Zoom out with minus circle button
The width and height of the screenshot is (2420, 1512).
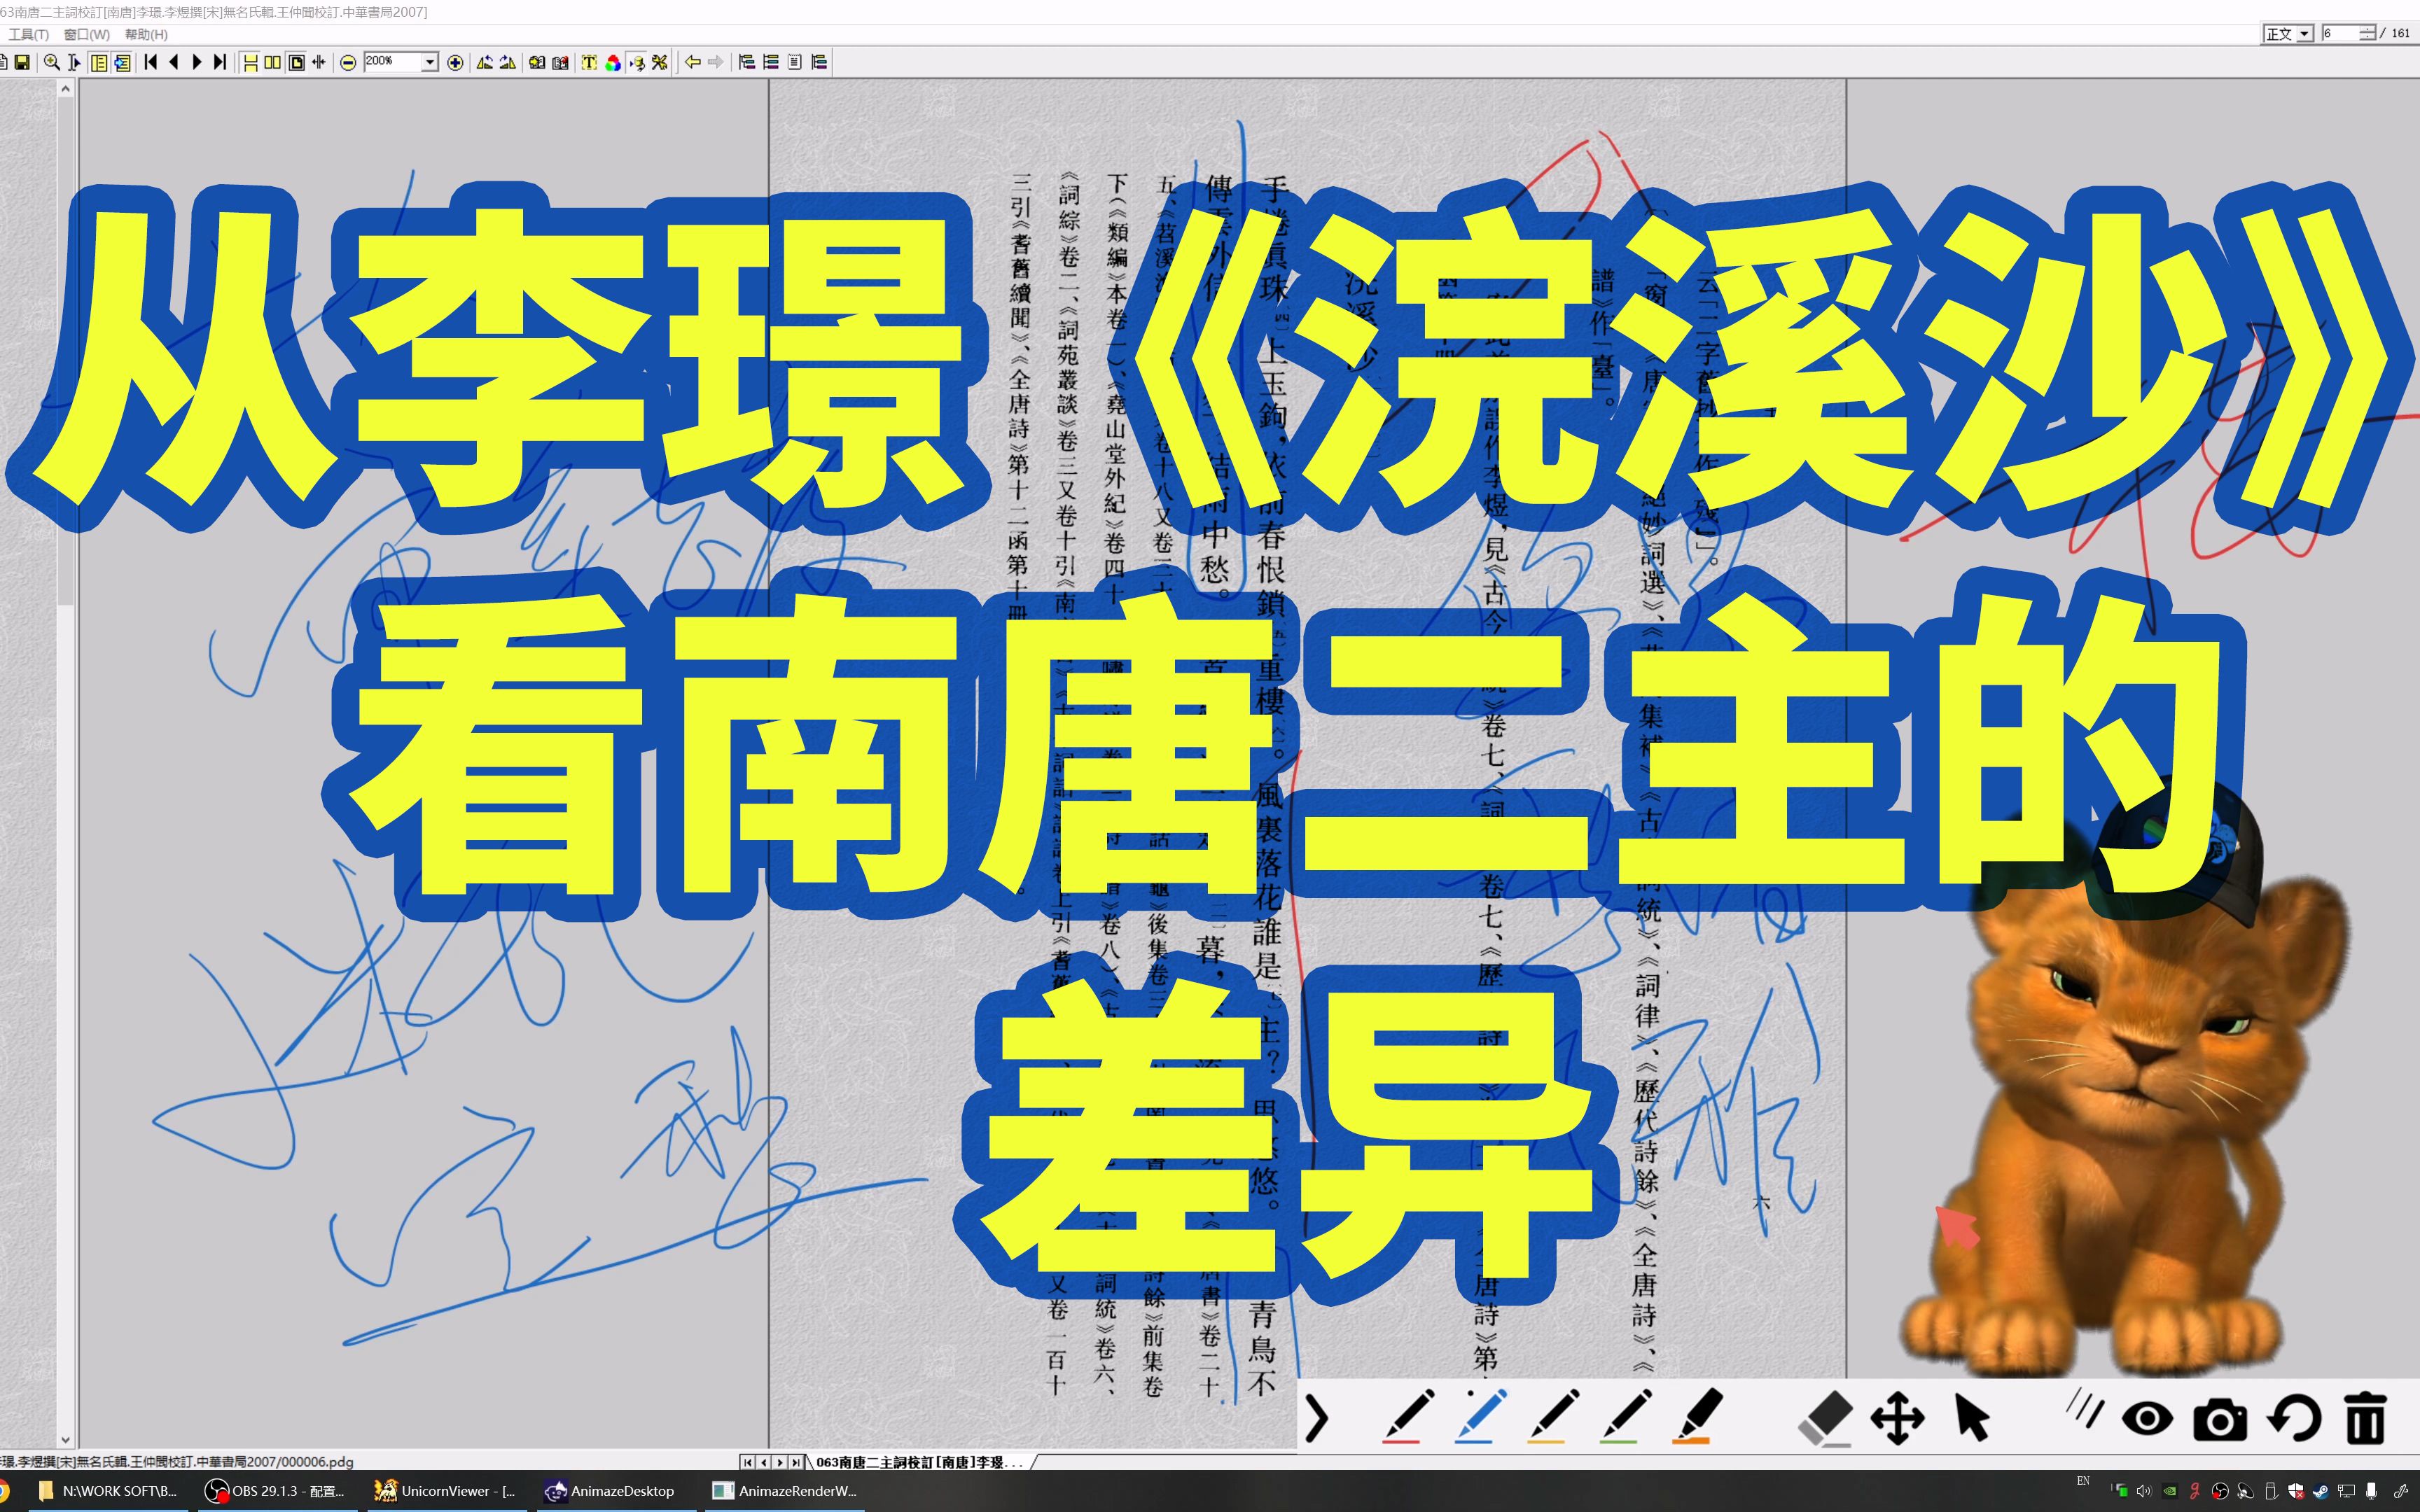click(348, 62)
